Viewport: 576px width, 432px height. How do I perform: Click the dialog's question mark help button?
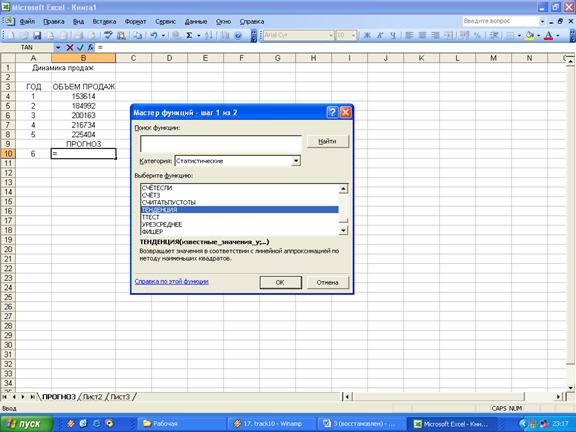[332, 112]
